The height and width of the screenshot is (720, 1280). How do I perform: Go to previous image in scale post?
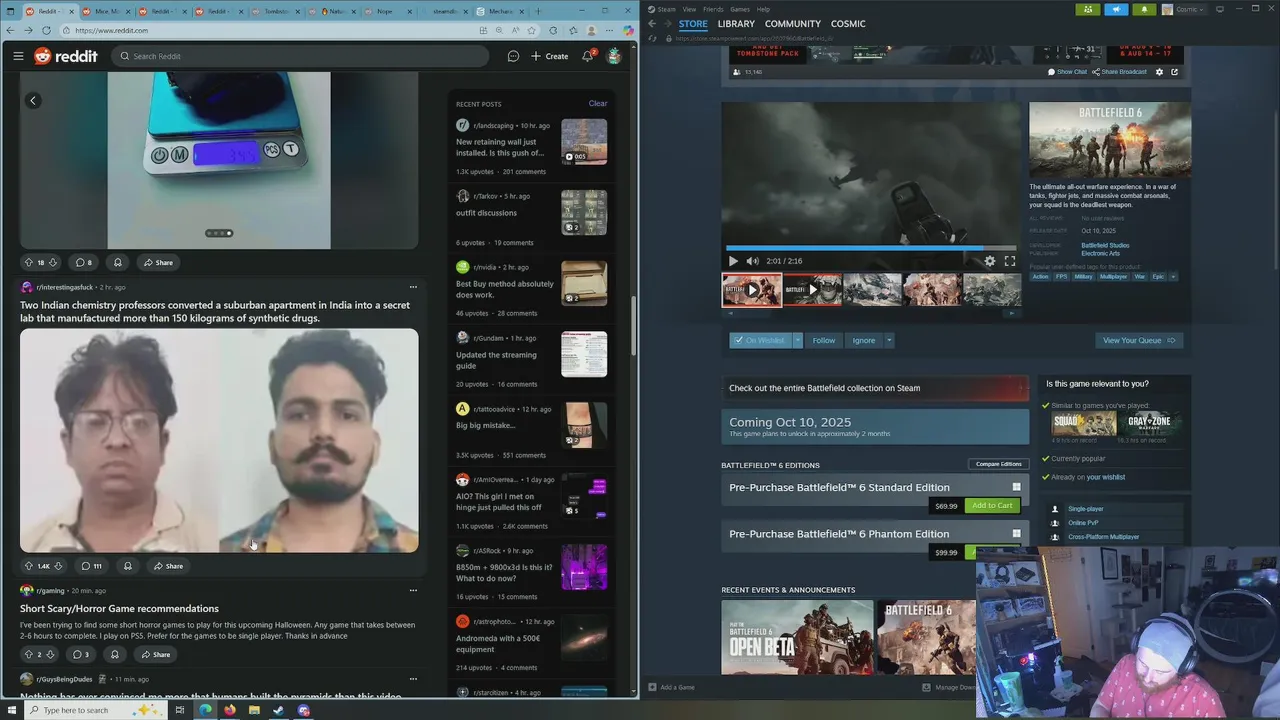33,100
